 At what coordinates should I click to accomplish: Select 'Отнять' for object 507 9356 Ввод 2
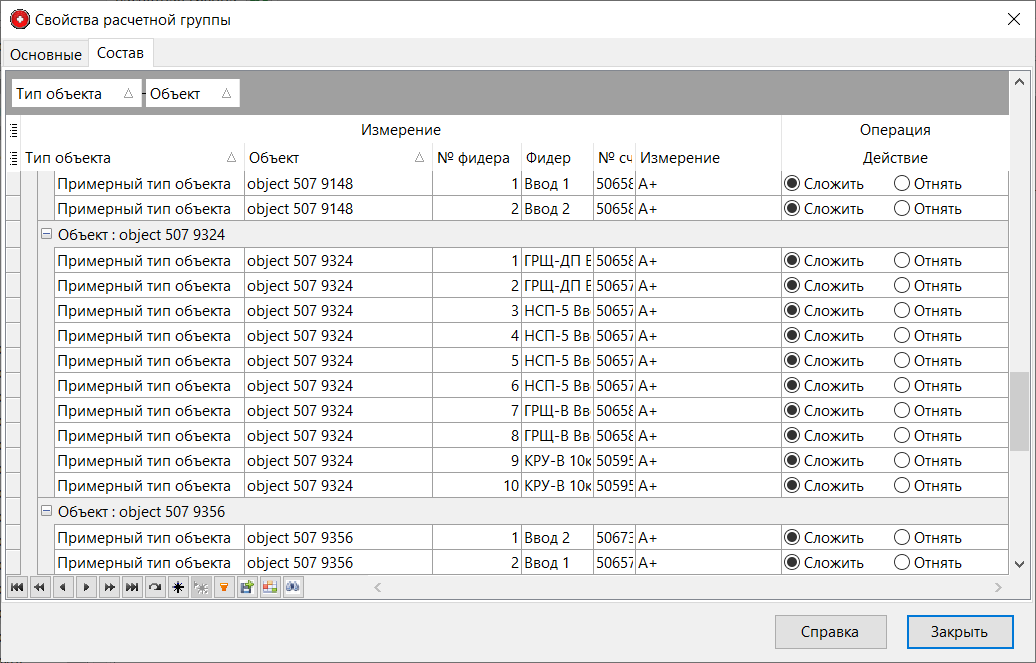902,538
